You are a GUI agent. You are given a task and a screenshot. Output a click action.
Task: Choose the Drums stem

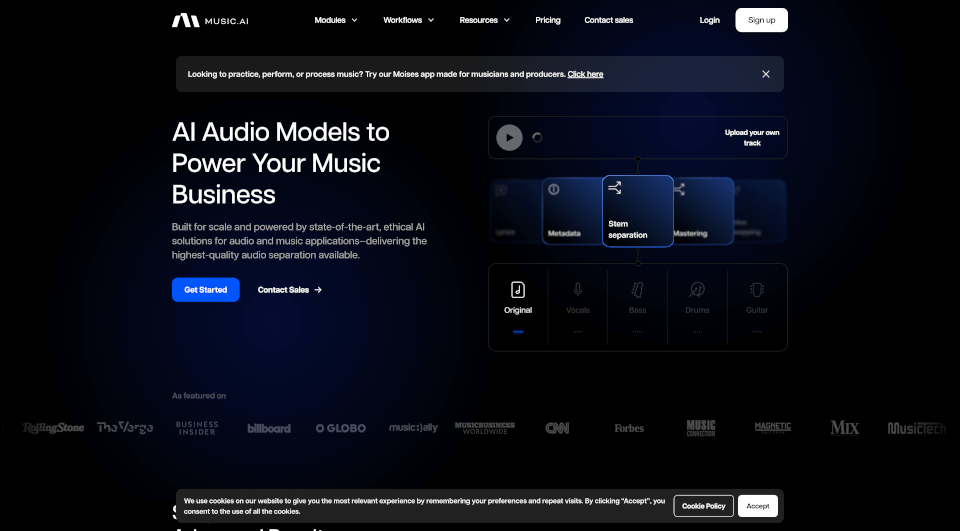pos(697,307)
